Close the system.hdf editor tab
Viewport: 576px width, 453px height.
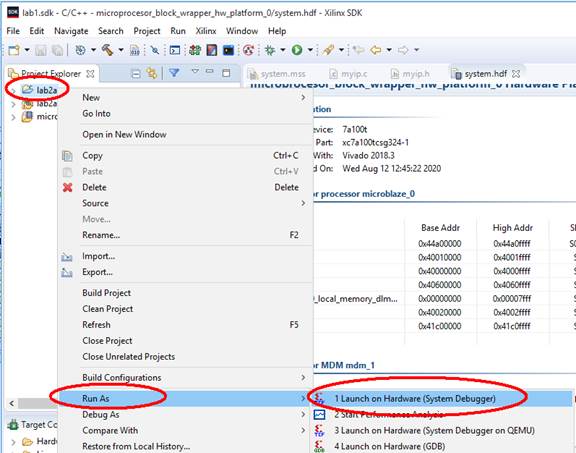click(x=516, y=74)
